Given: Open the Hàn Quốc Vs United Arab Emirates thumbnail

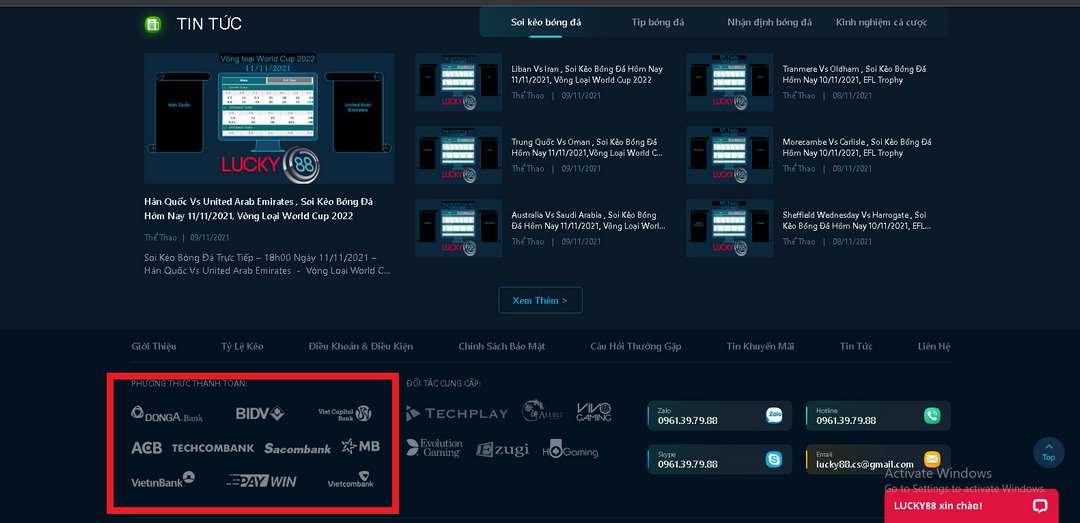Looking at the screenshot, I should tap(269, 118).
